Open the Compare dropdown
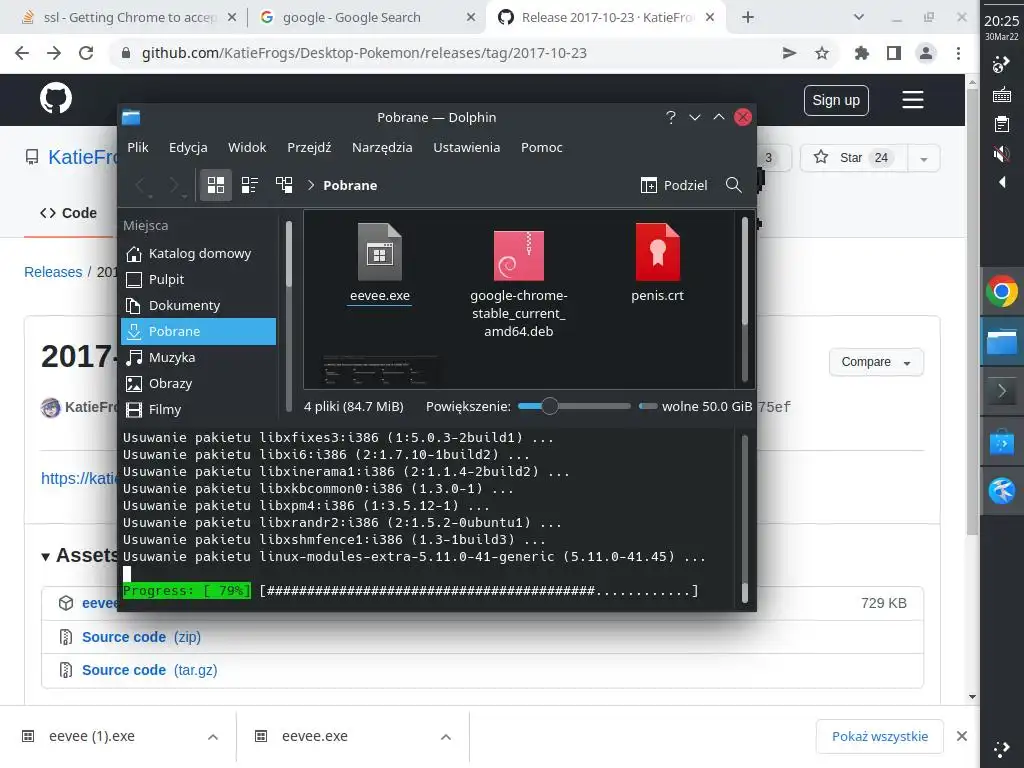The image size is (1024, 768). [876, 362]
